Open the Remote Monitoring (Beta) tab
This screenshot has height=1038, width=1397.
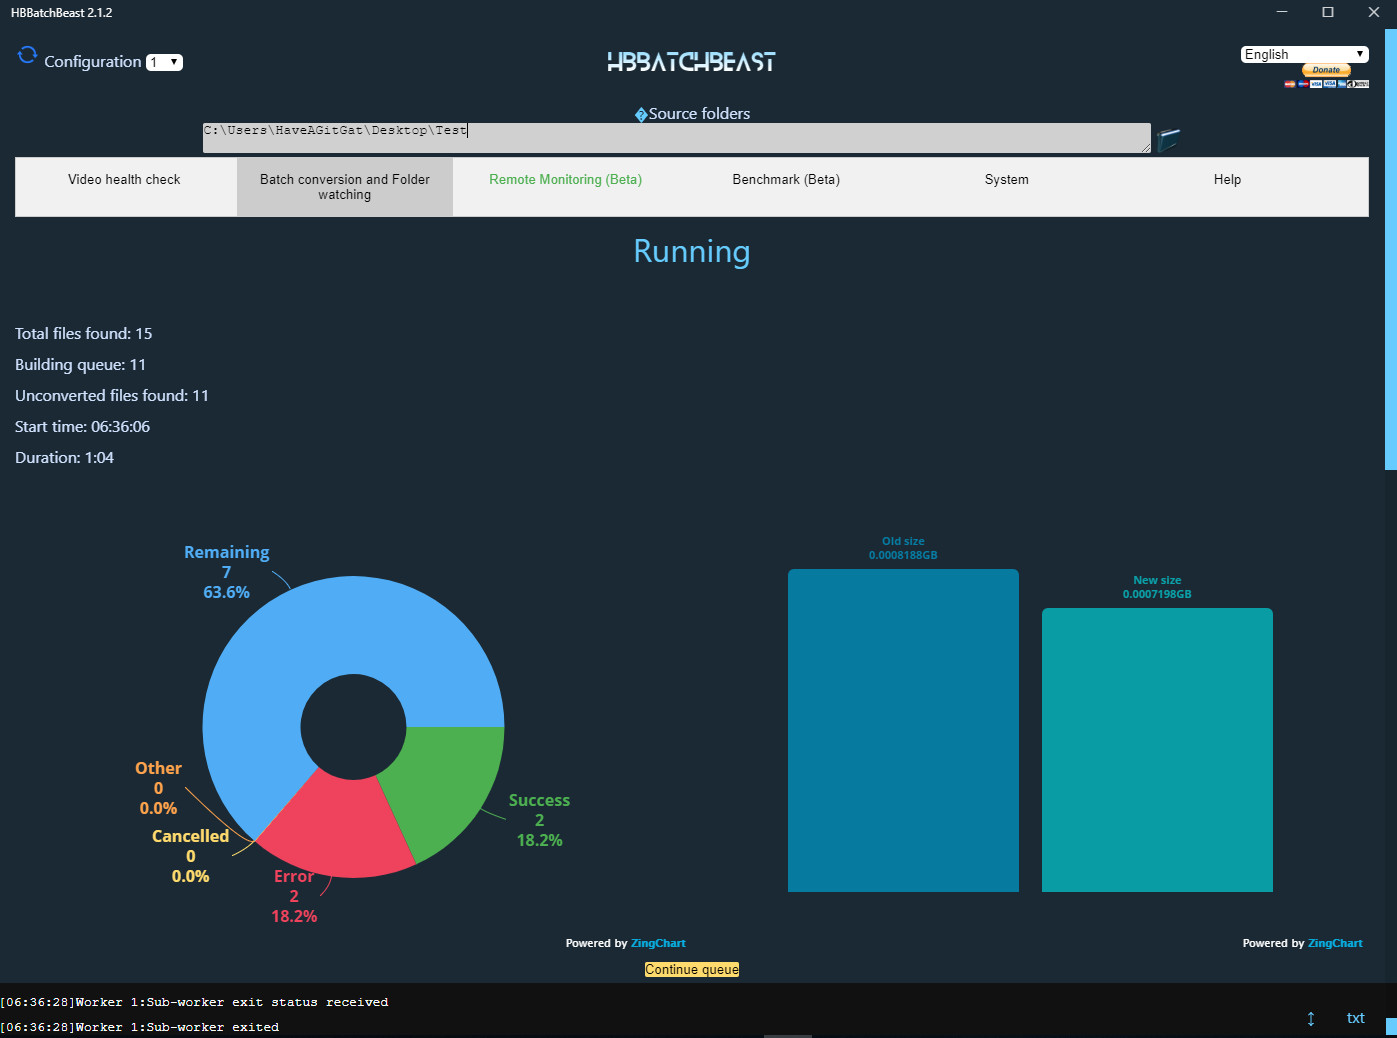point(565,180)
